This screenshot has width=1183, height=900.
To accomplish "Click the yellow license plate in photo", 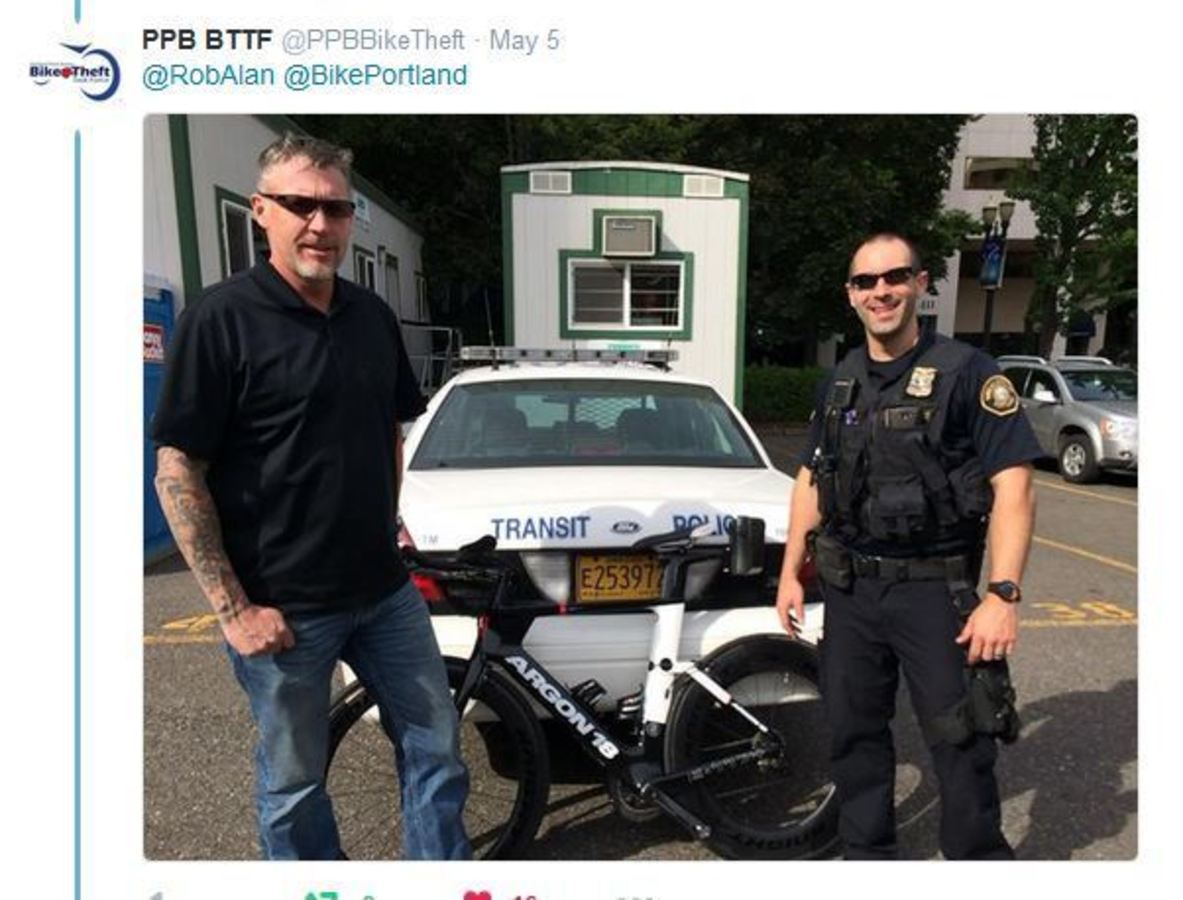I will [619, 578].
